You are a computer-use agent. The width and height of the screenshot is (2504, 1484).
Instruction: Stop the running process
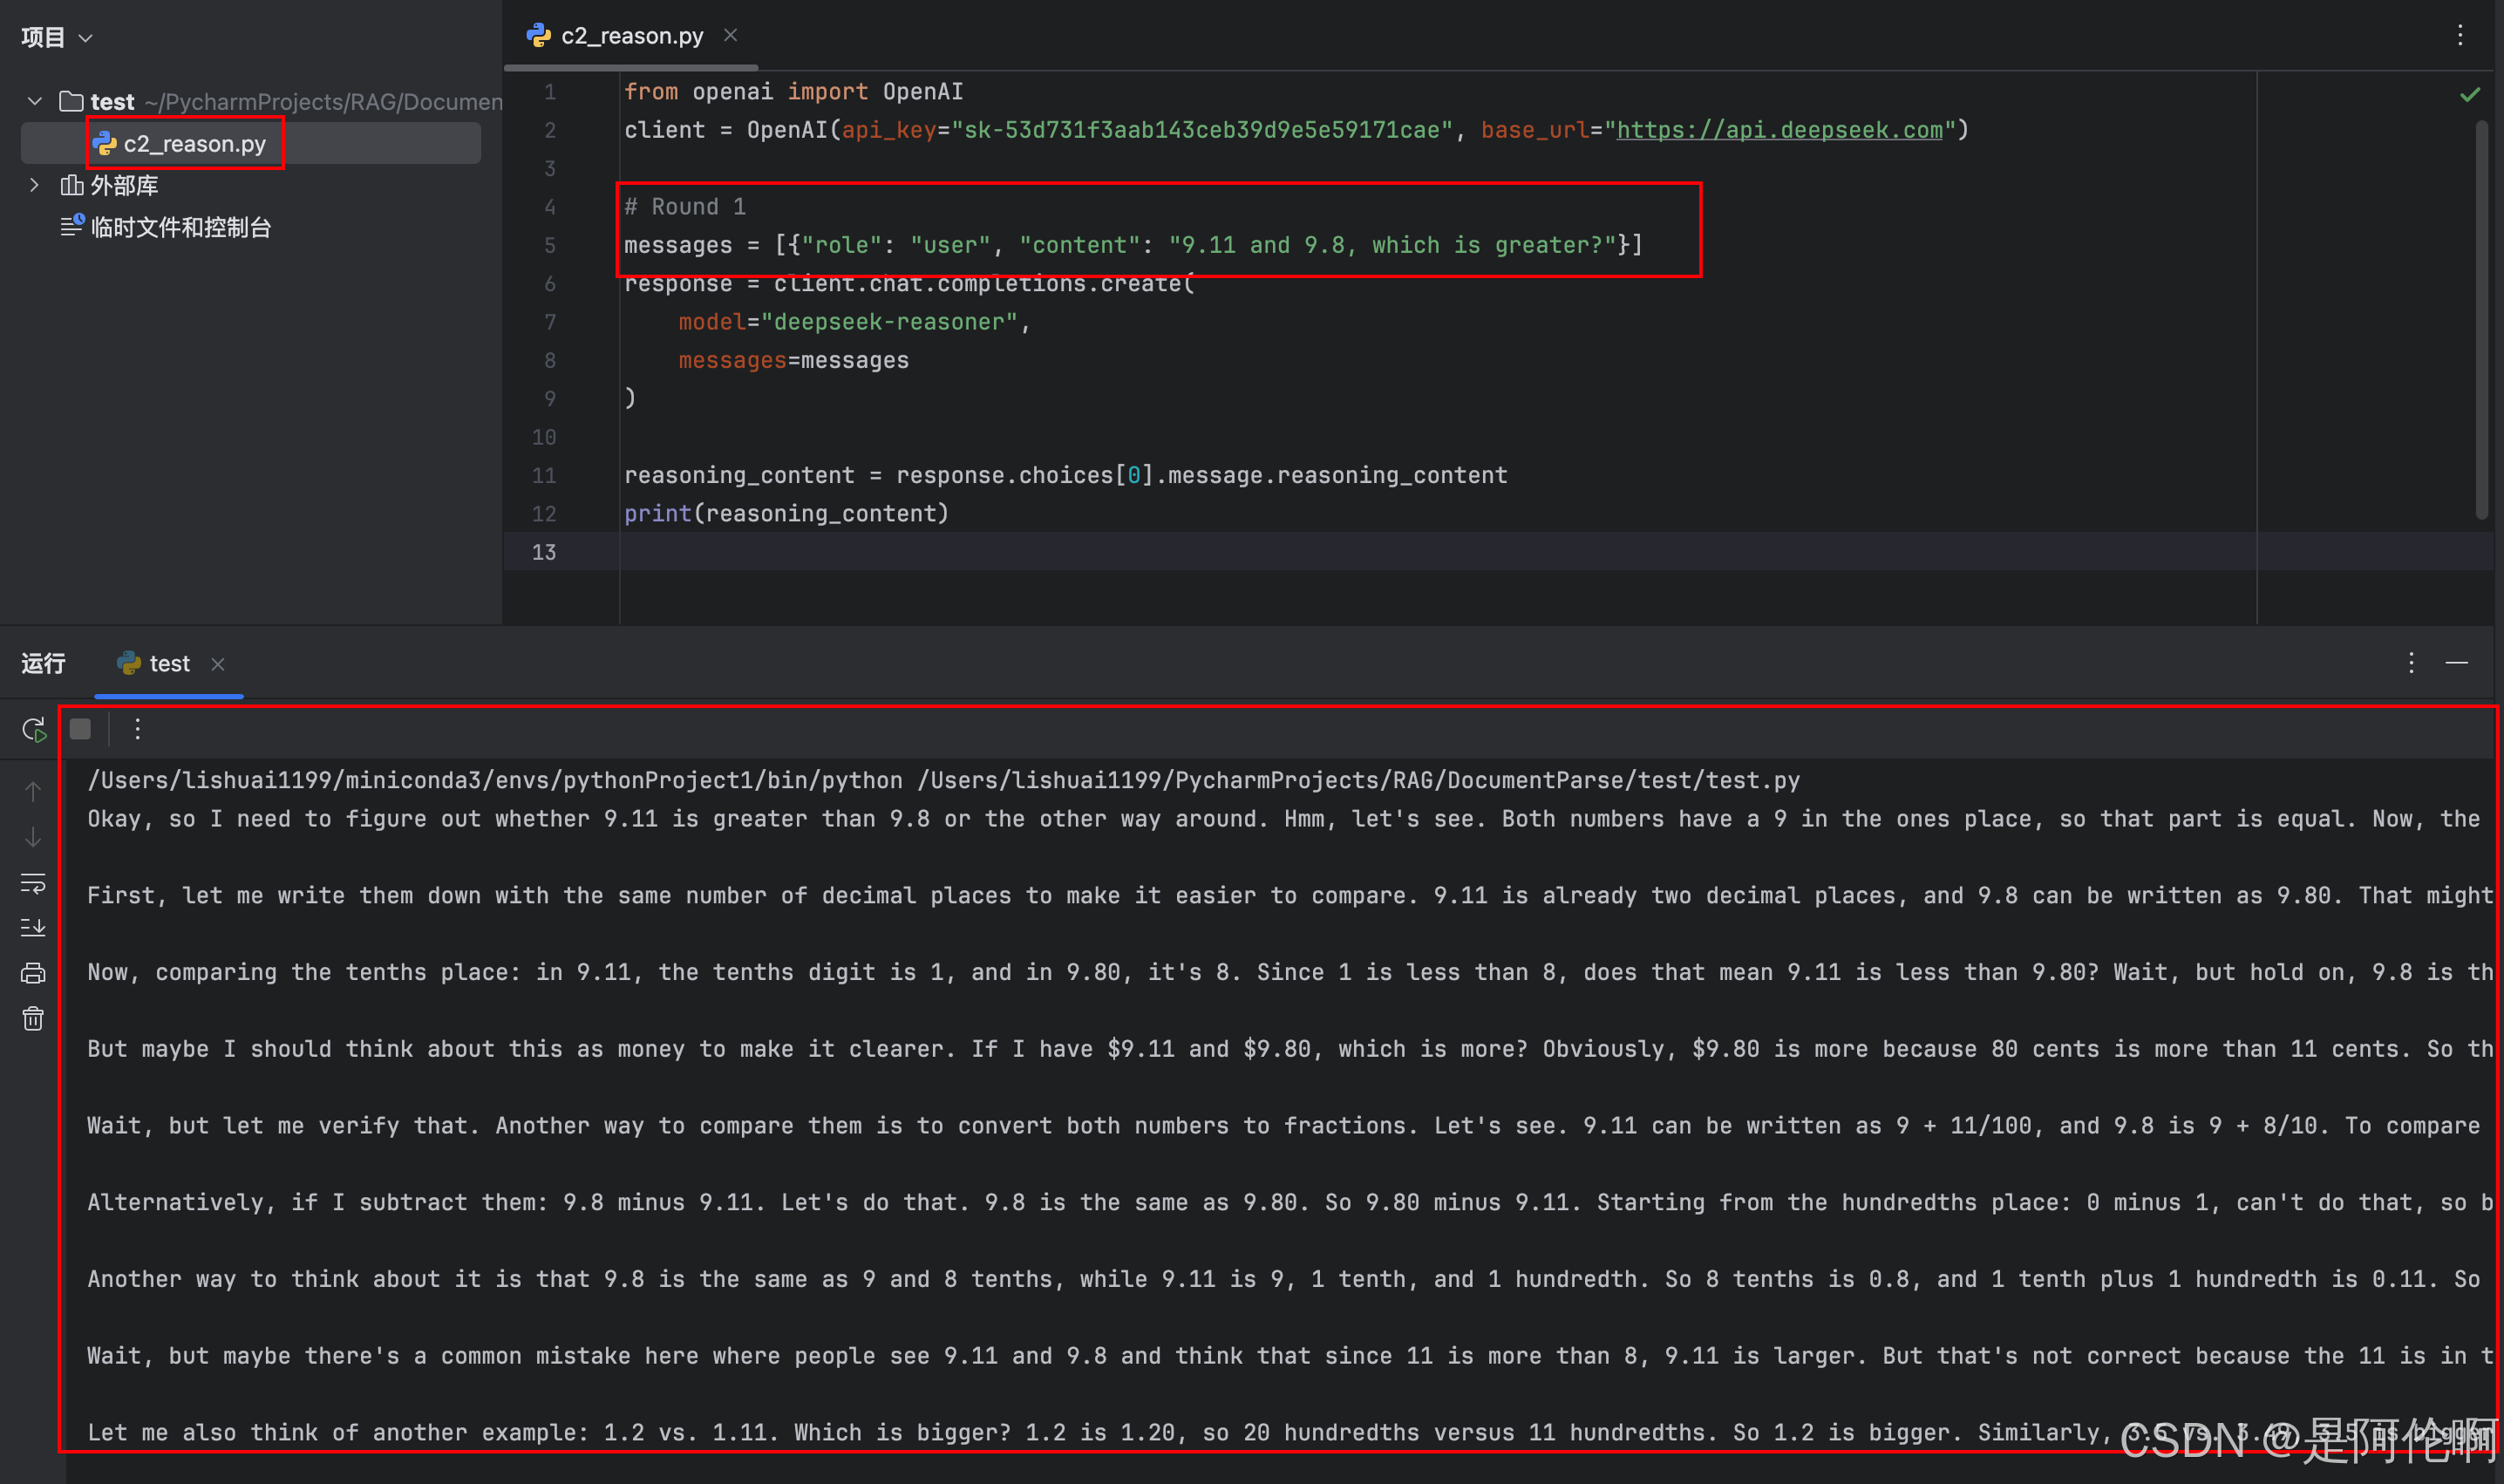pyautogui.click(x=81, y=730)
